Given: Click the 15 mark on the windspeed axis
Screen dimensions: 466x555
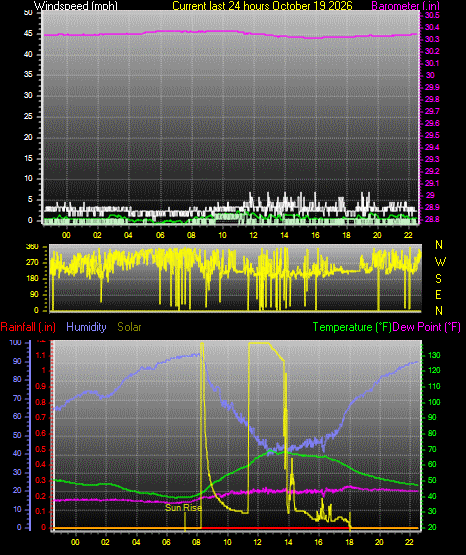Looking at the screenshot, I should (28, 158).
